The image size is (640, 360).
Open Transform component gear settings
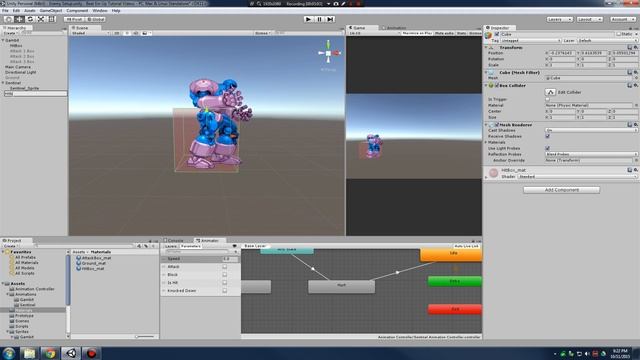tap(636, 48)
